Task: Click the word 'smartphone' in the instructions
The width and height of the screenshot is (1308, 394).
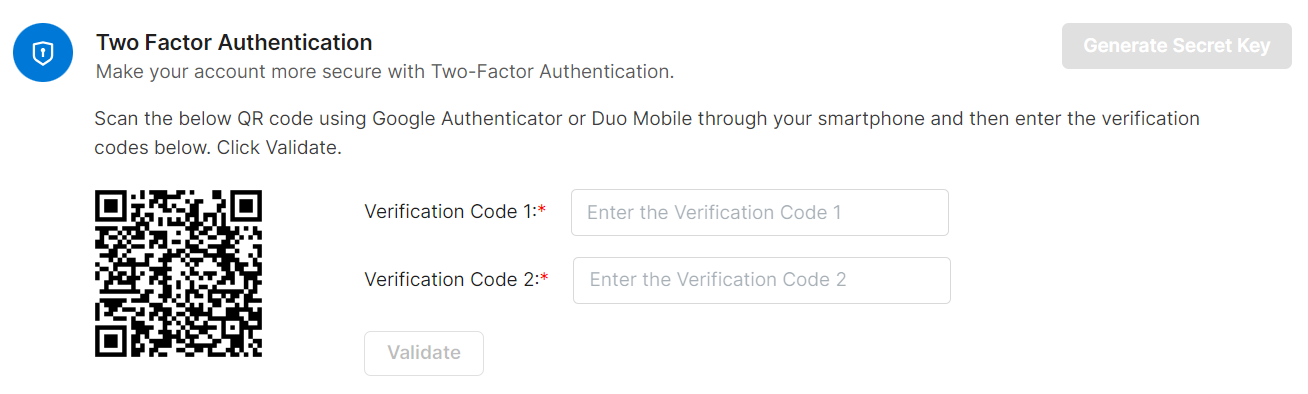Action: (x=872, y=119)
